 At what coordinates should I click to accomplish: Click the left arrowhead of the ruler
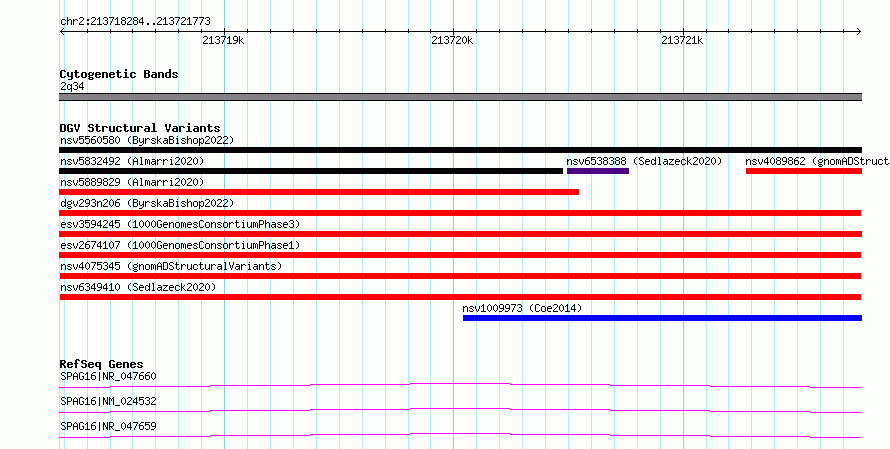62,32
